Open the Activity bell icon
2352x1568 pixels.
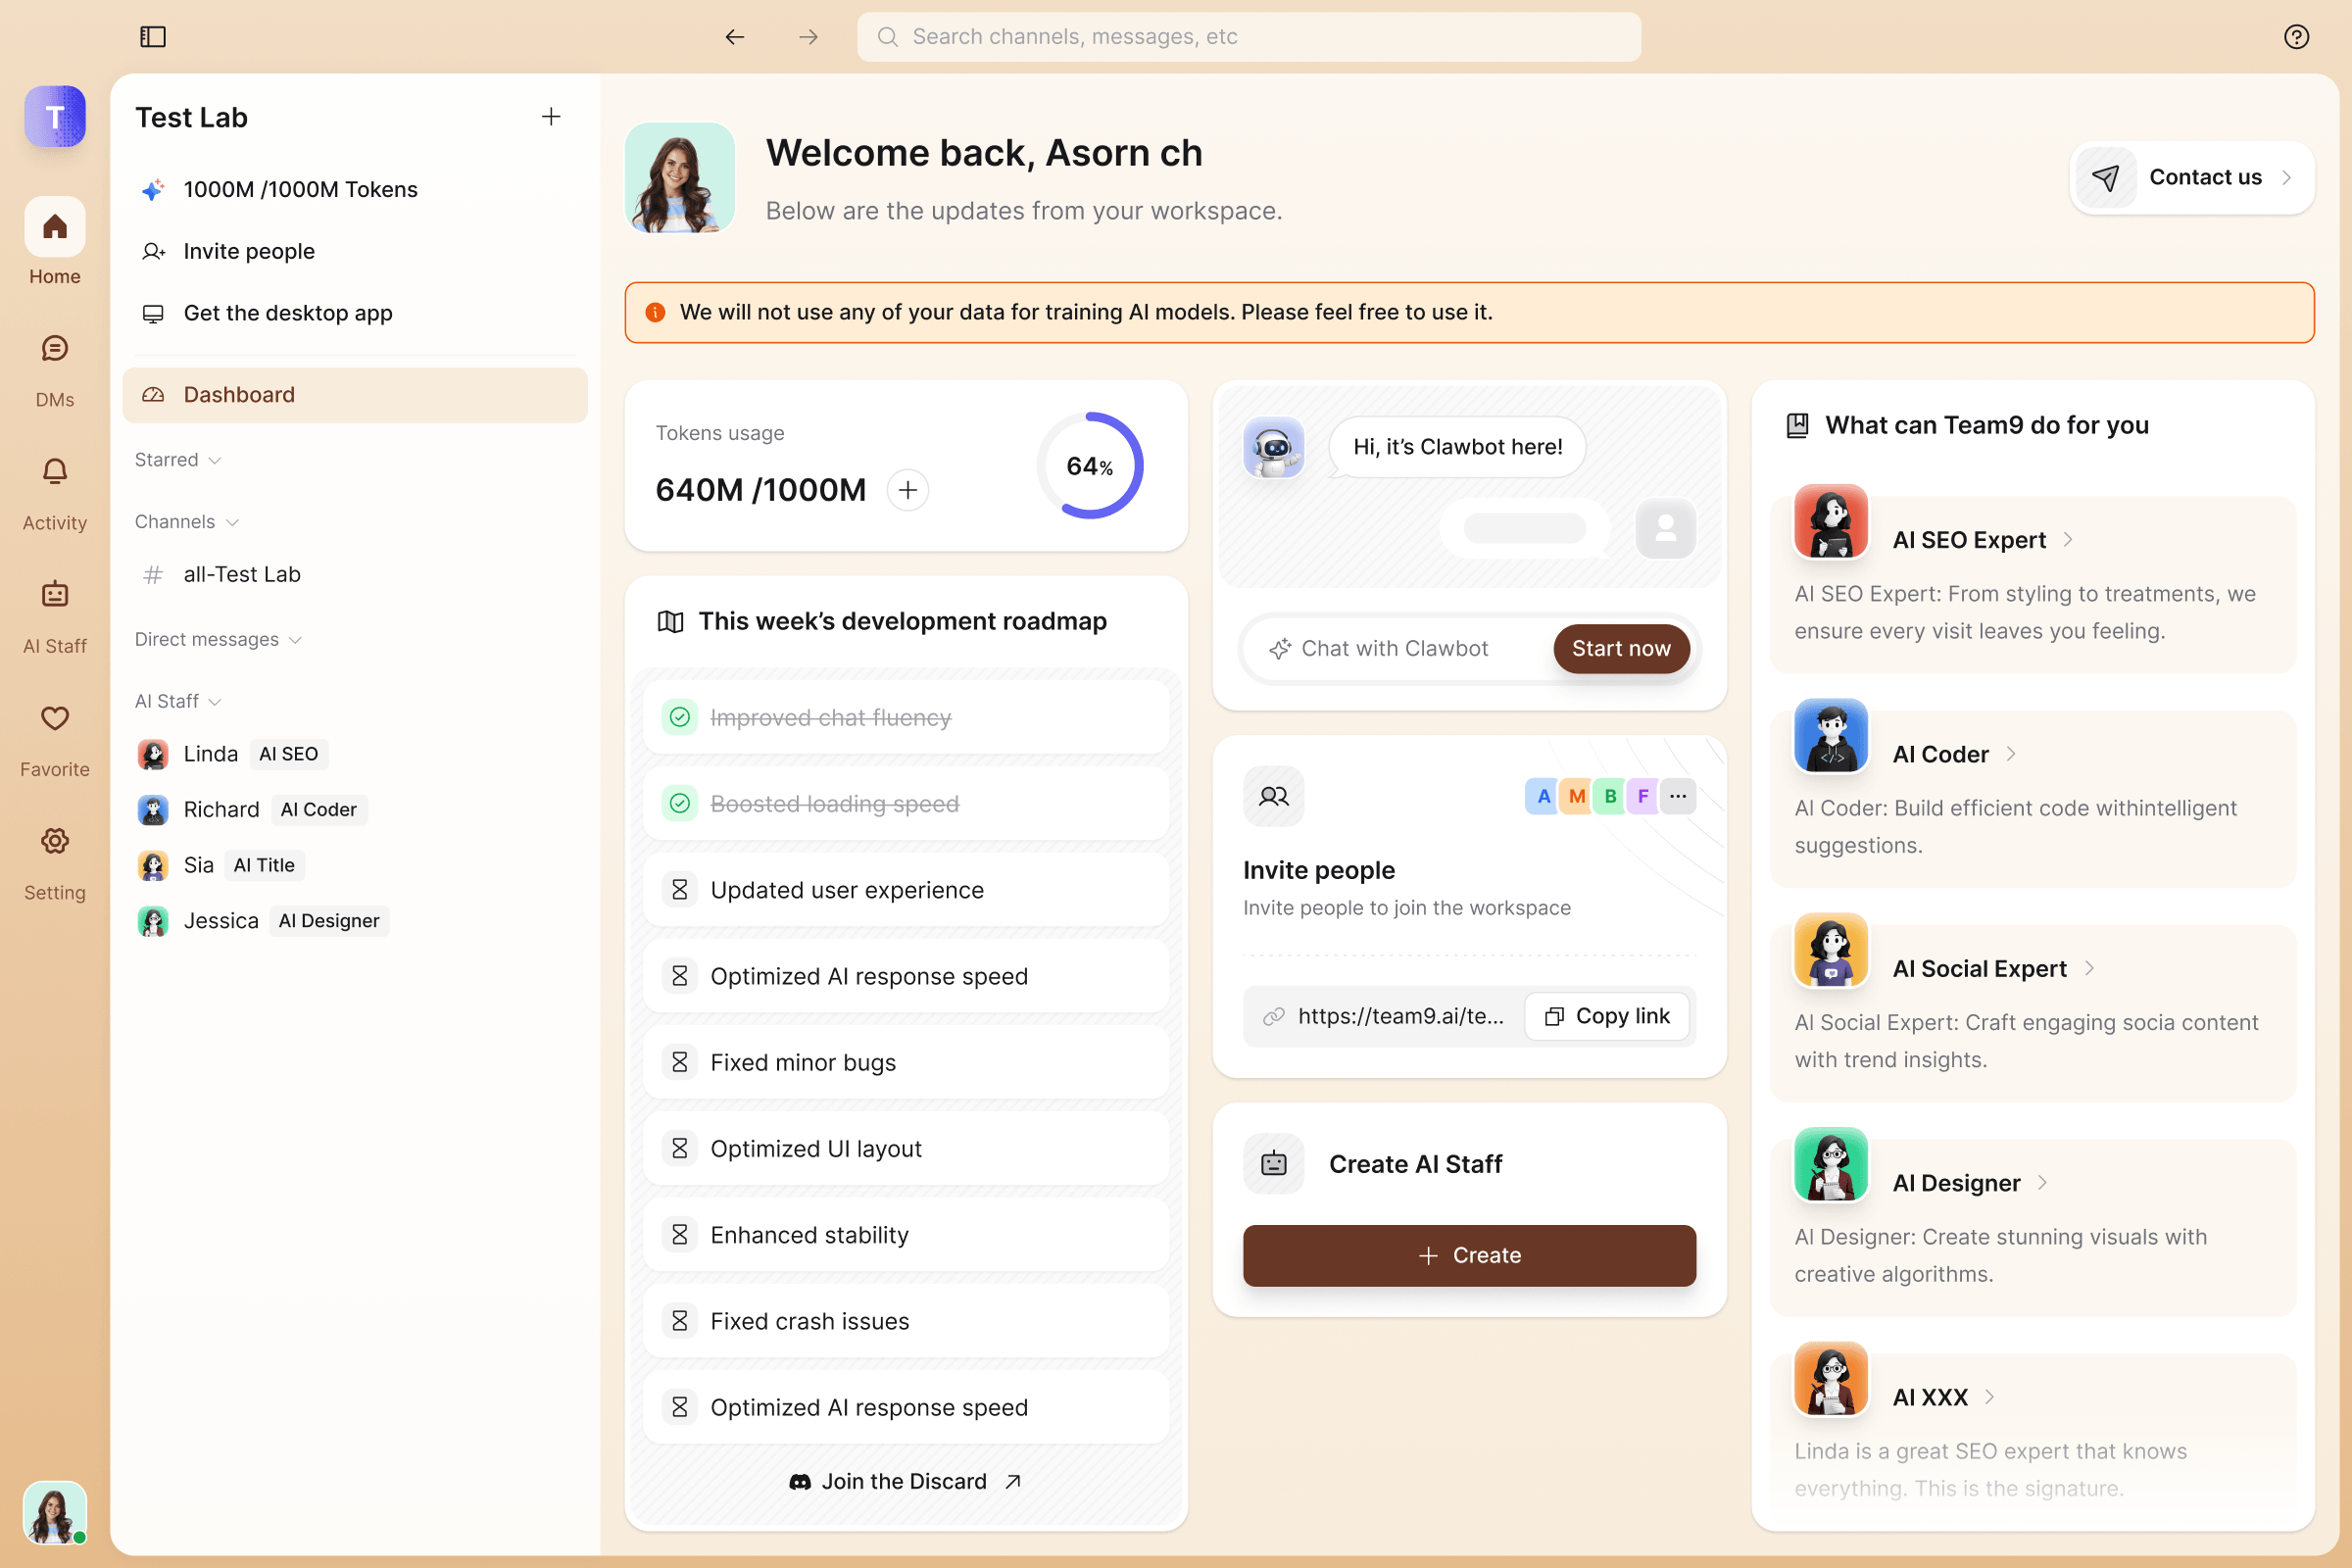(x=55, y=472)
